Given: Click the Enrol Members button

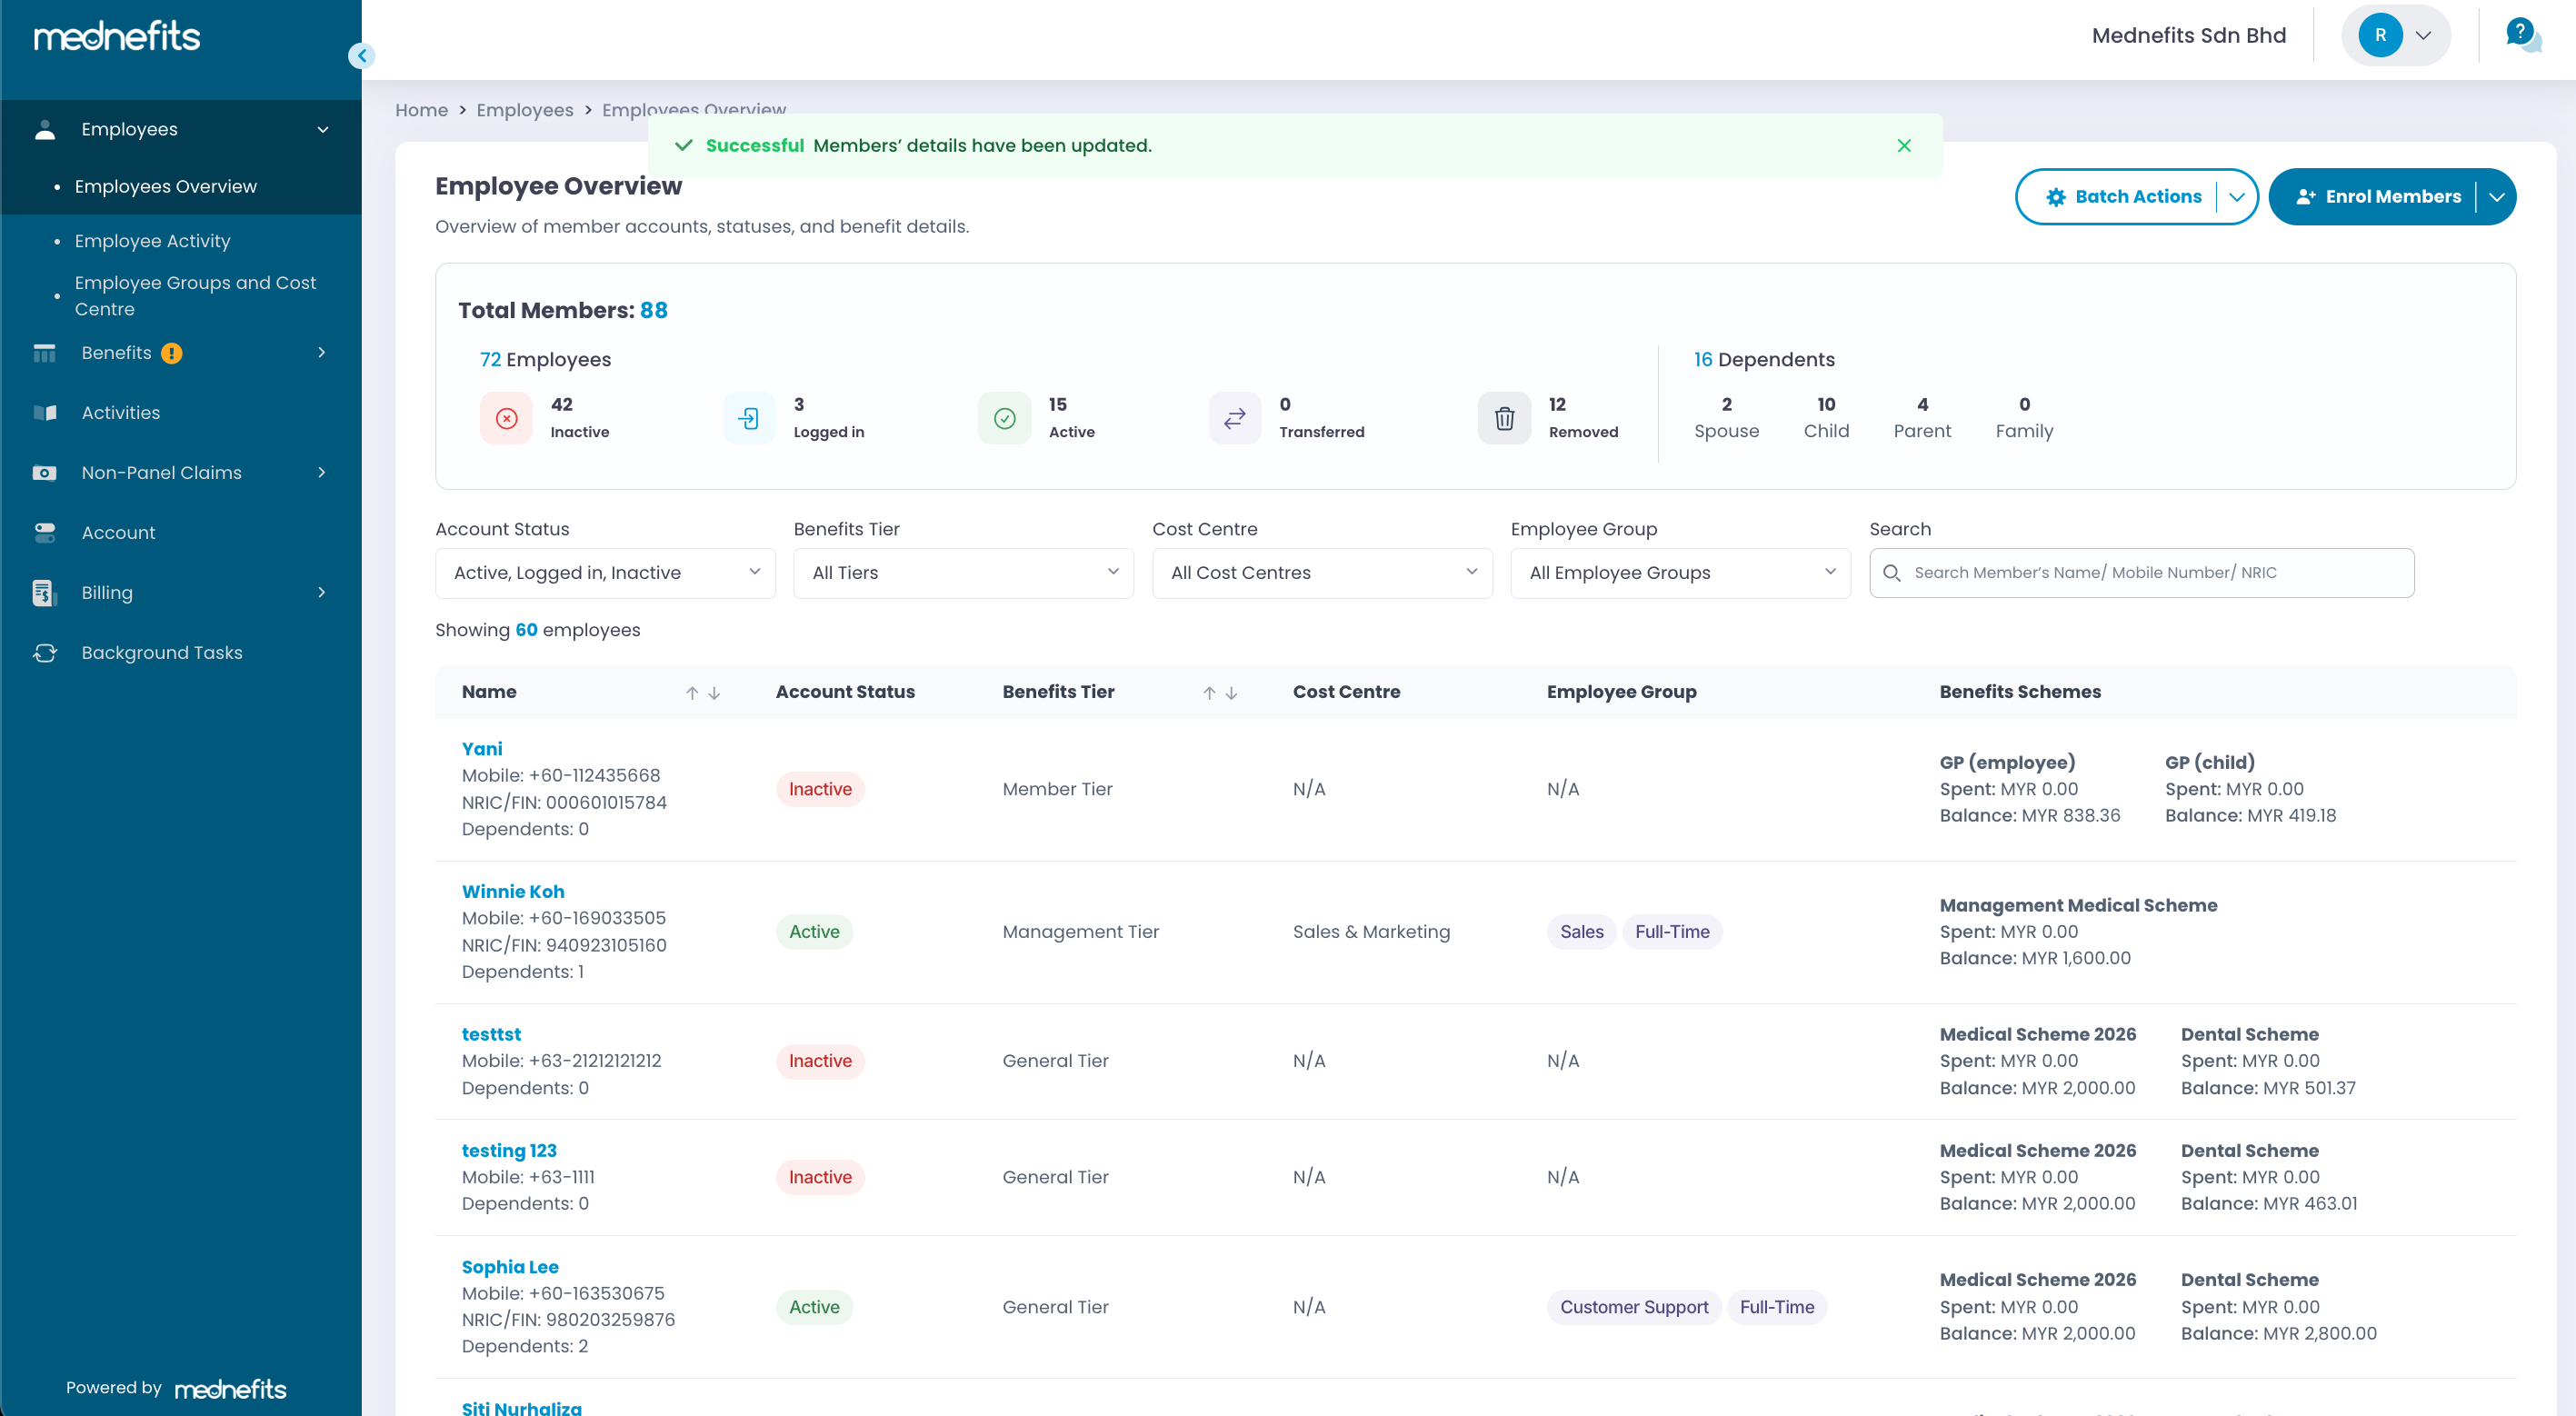Looking at the screenshot, I should [2379, 197].
